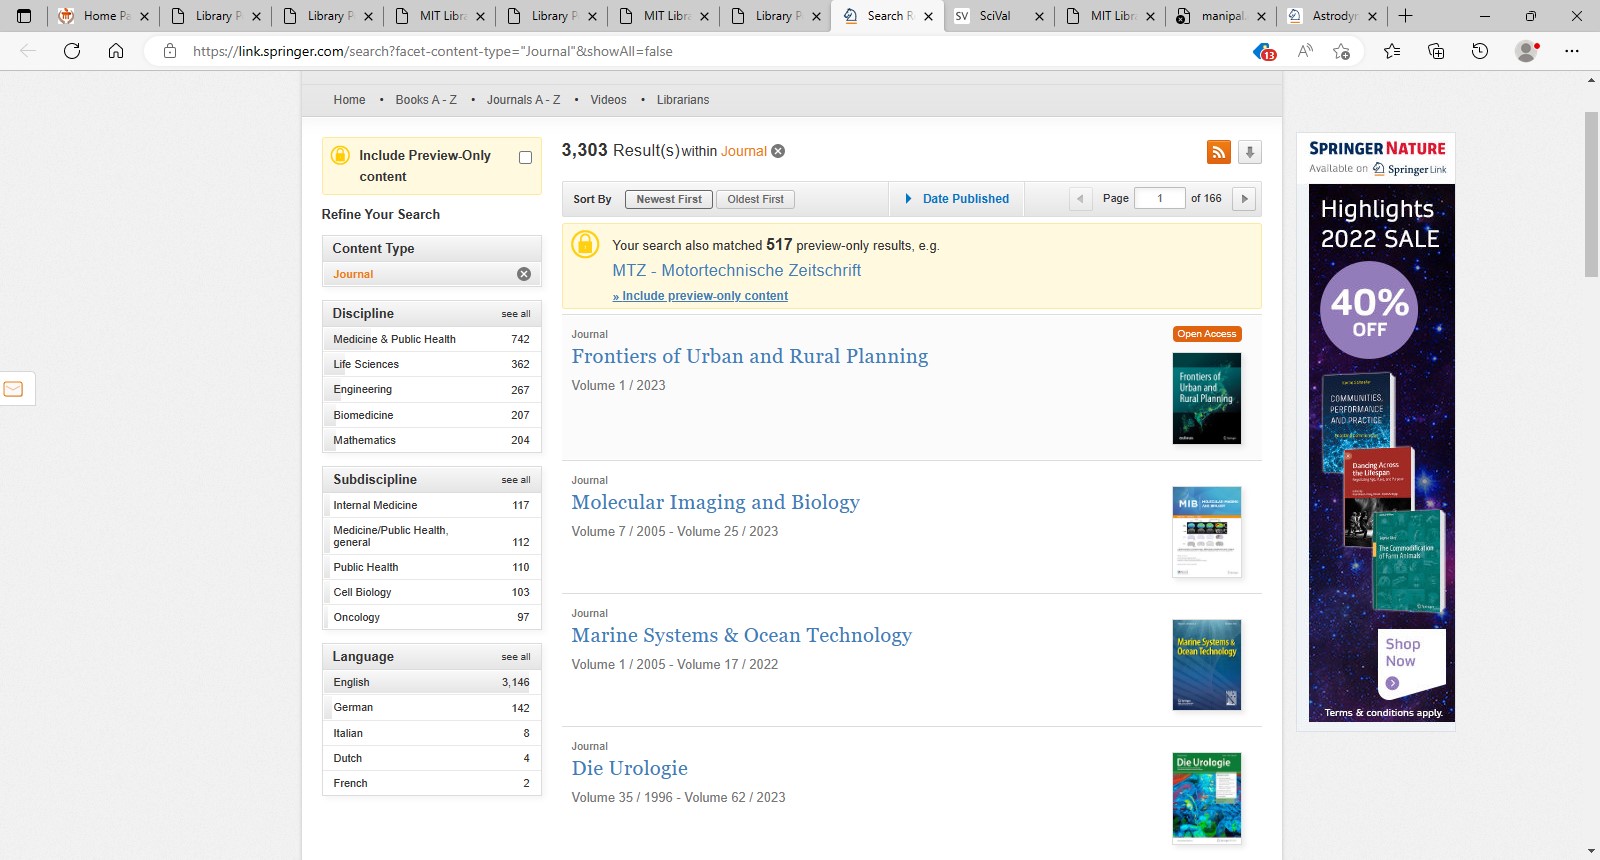
Task: Show all languages with see all
Action: 516,657
